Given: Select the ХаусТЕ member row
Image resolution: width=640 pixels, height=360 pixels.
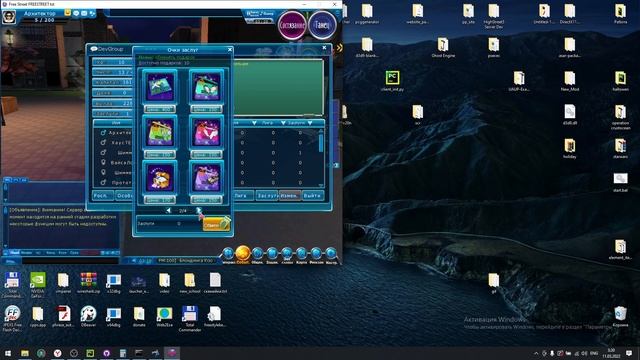Looking at the screenshot, I should 116,142.
